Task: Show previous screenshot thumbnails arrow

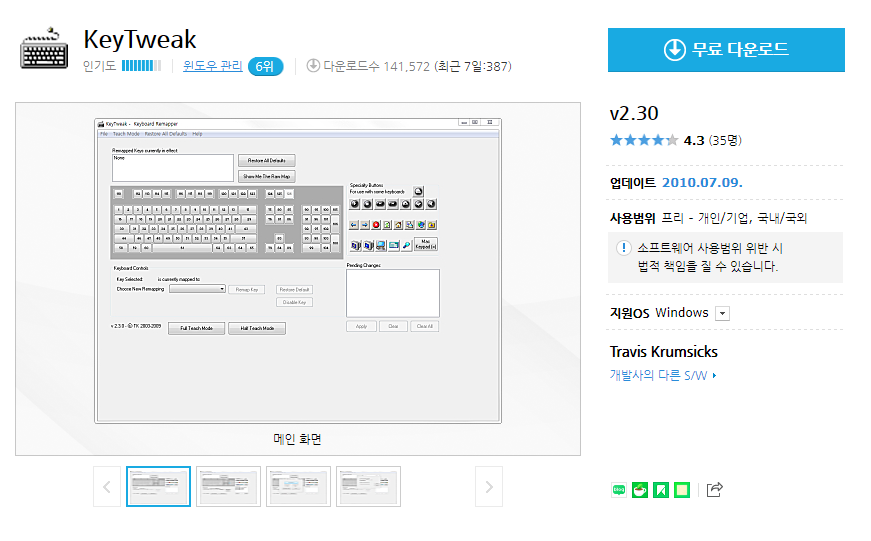Action: [107, 487]
